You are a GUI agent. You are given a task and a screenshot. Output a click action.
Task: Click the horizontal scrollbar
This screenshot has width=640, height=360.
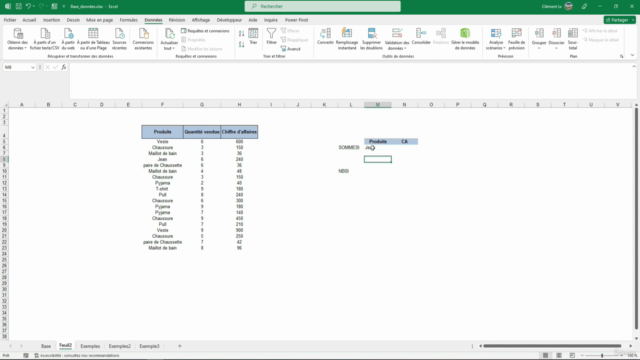click(552, 346)
